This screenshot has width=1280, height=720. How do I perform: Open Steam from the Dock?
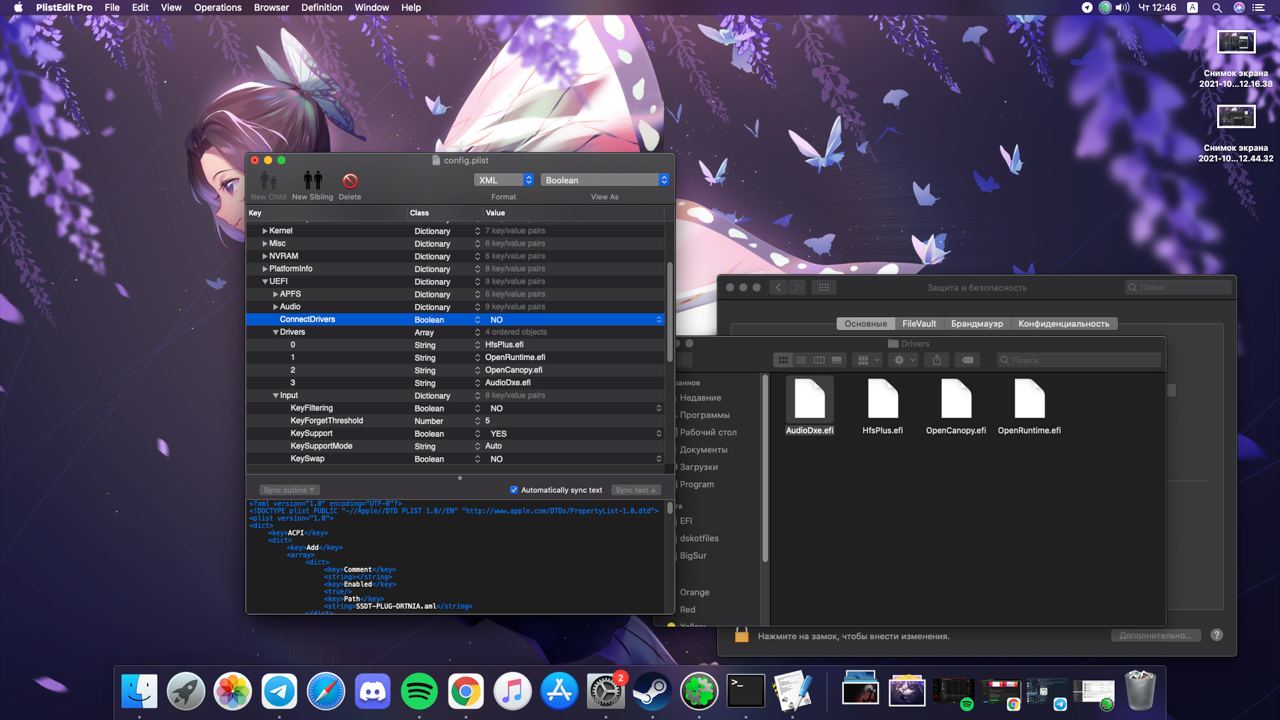(652, 691)
